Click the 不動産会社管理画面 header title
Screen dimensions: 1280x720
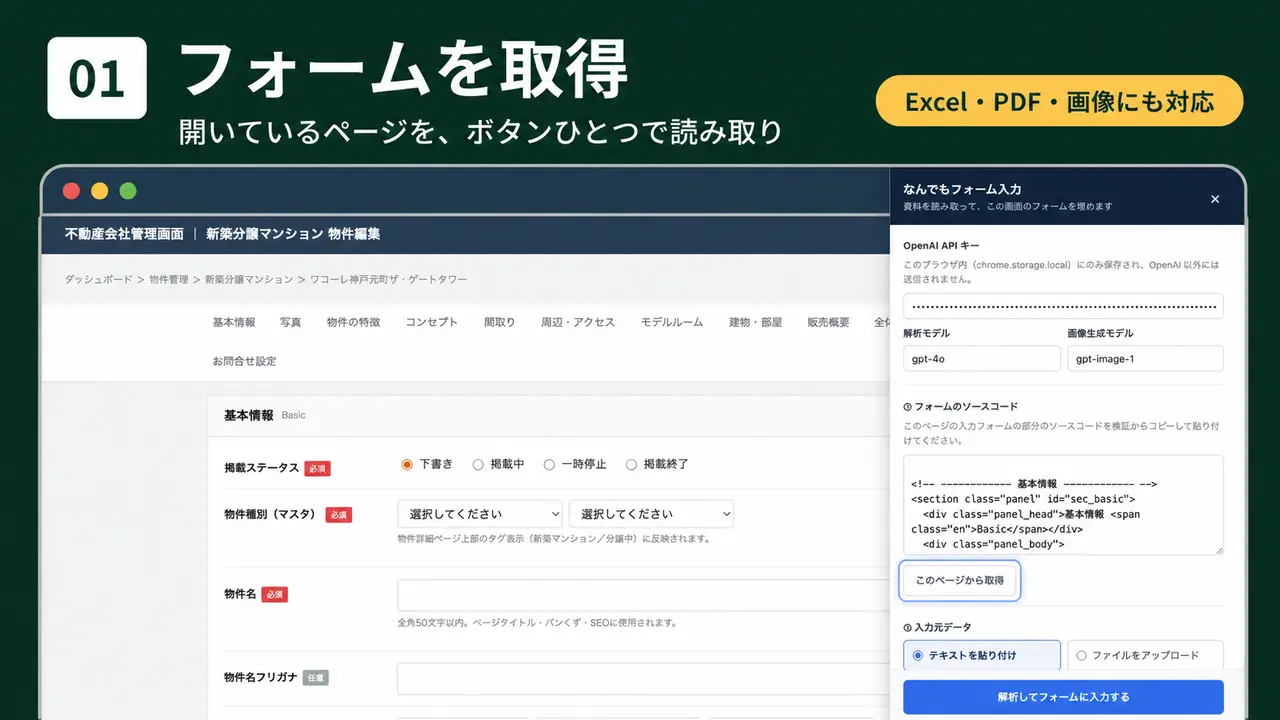124,234
